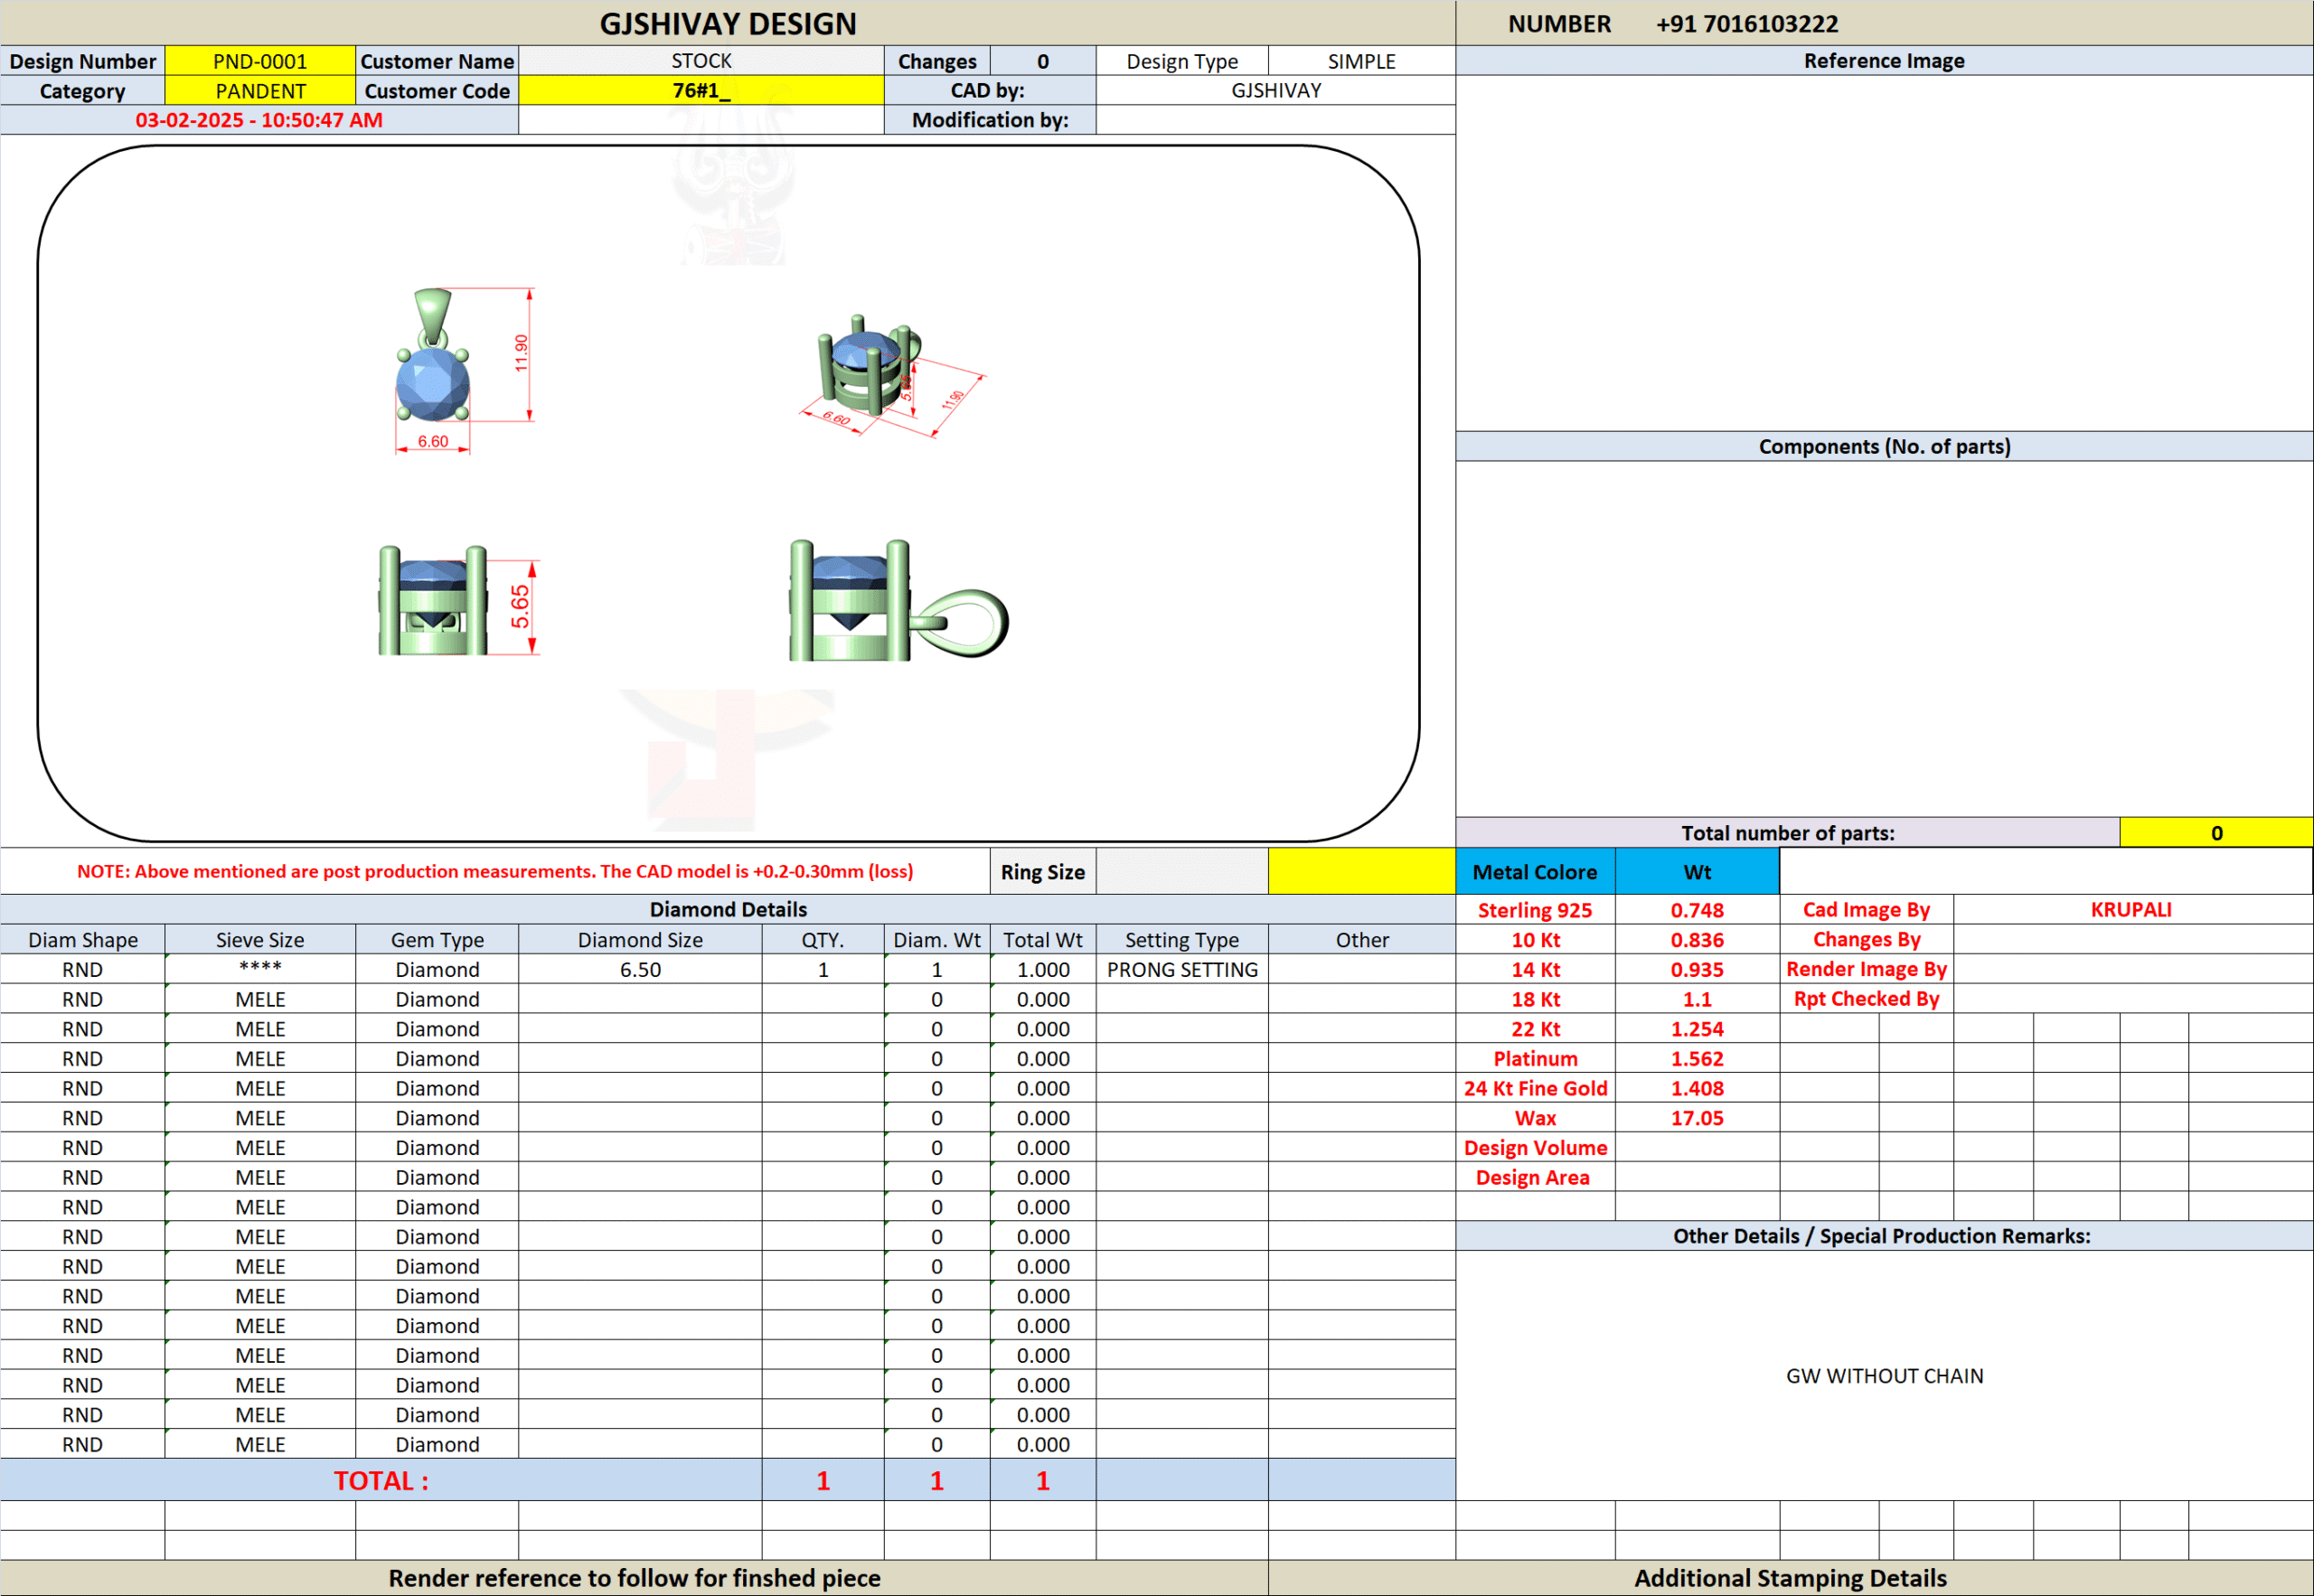
Task: Click the front-view pendant with 5.65 dimension
Action: point(433,601)
